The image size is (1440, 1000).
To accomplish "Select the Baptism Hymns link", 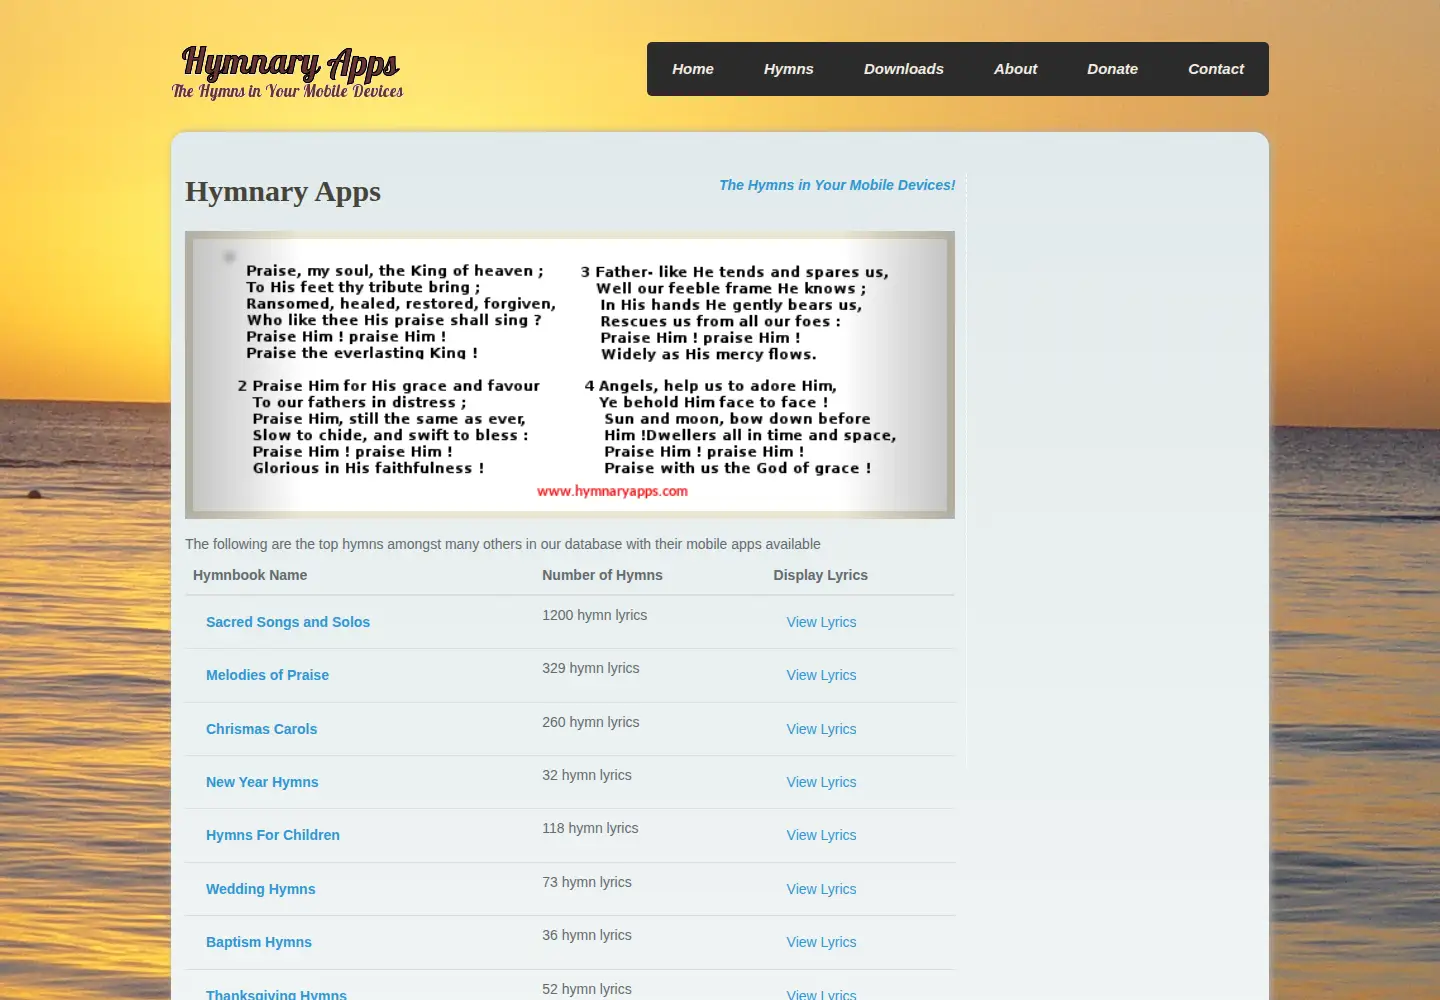I will 259,942.
